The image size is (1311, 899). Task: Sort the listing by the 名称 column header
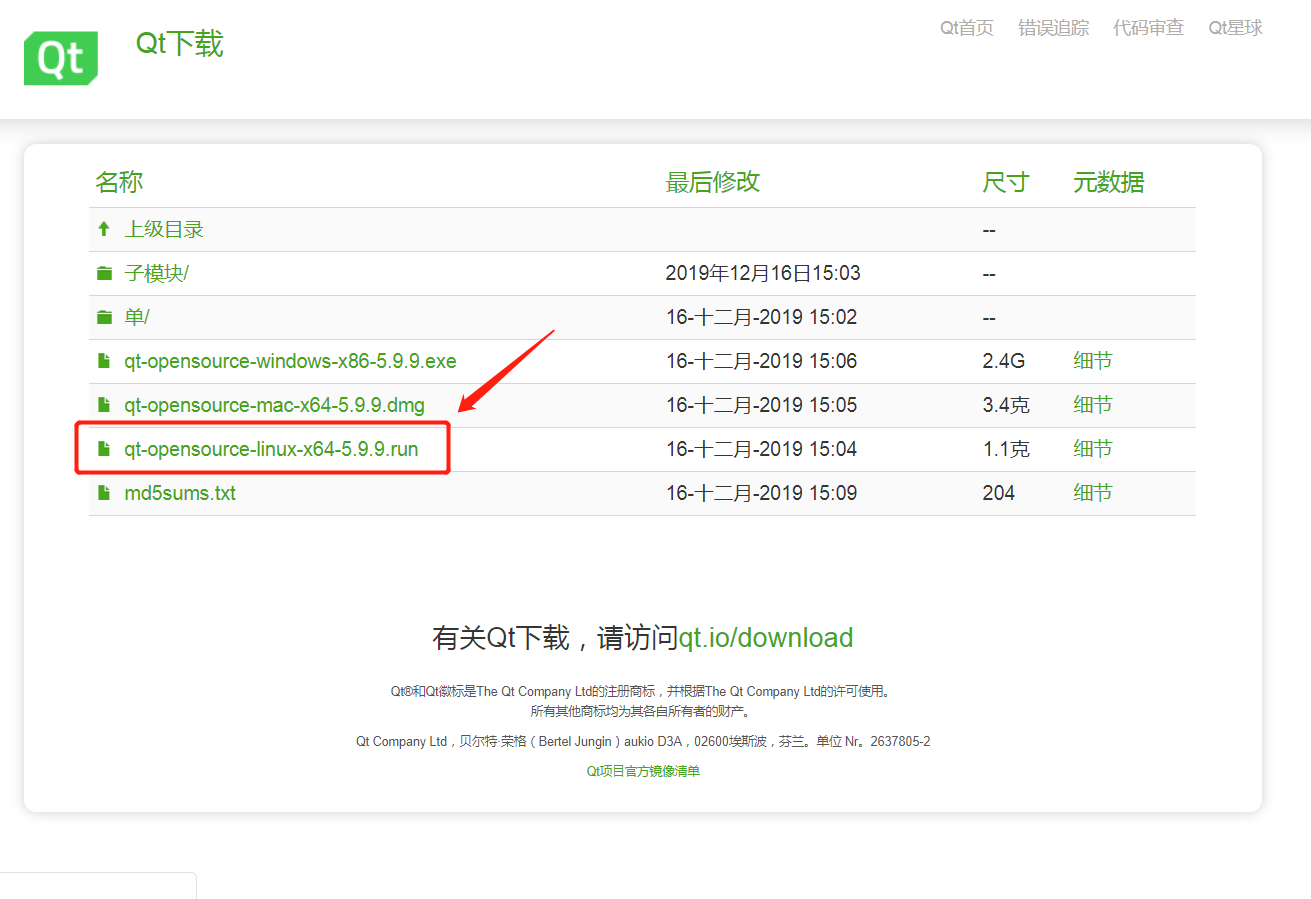tap(117, 182)
